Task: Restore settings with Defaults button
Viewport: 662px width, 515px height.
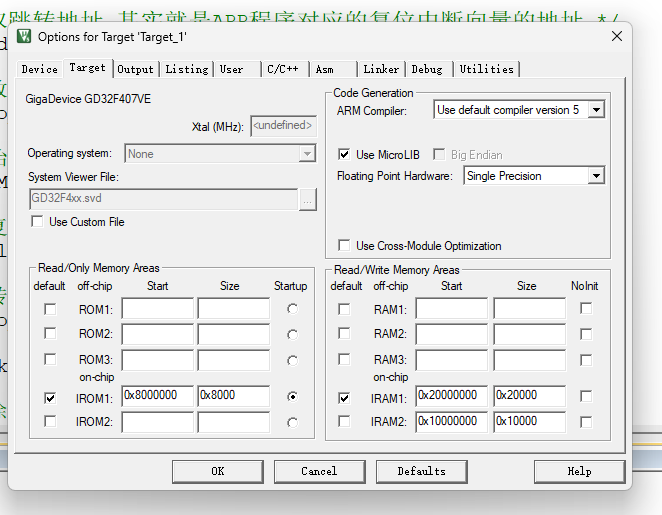Action: pos(422,472)
